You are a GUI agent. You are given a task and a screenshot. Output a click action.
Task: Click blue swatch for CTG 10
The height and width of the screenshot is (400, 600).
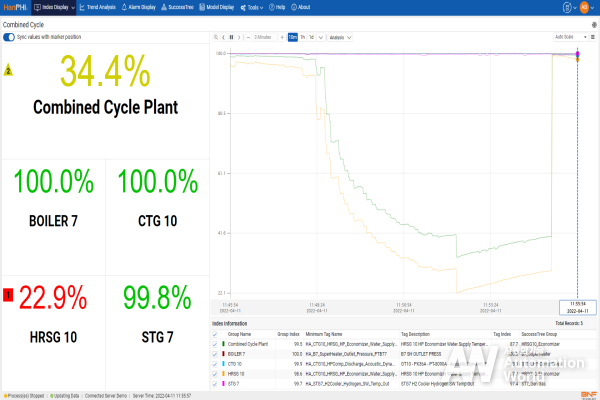pos(223,364)
